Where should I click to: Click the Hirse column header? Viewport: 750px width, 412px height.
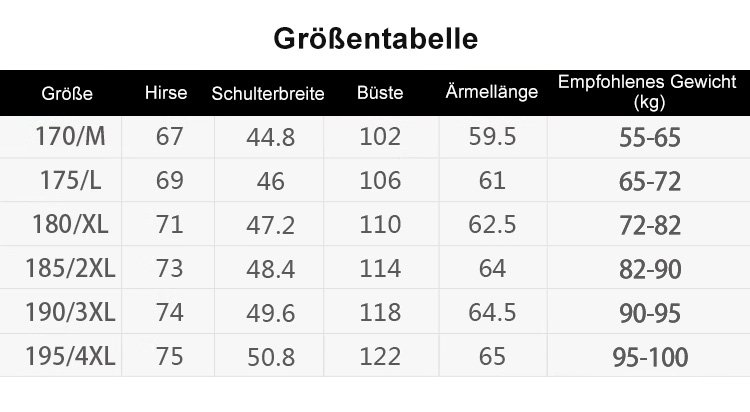[x=166, y=93]
